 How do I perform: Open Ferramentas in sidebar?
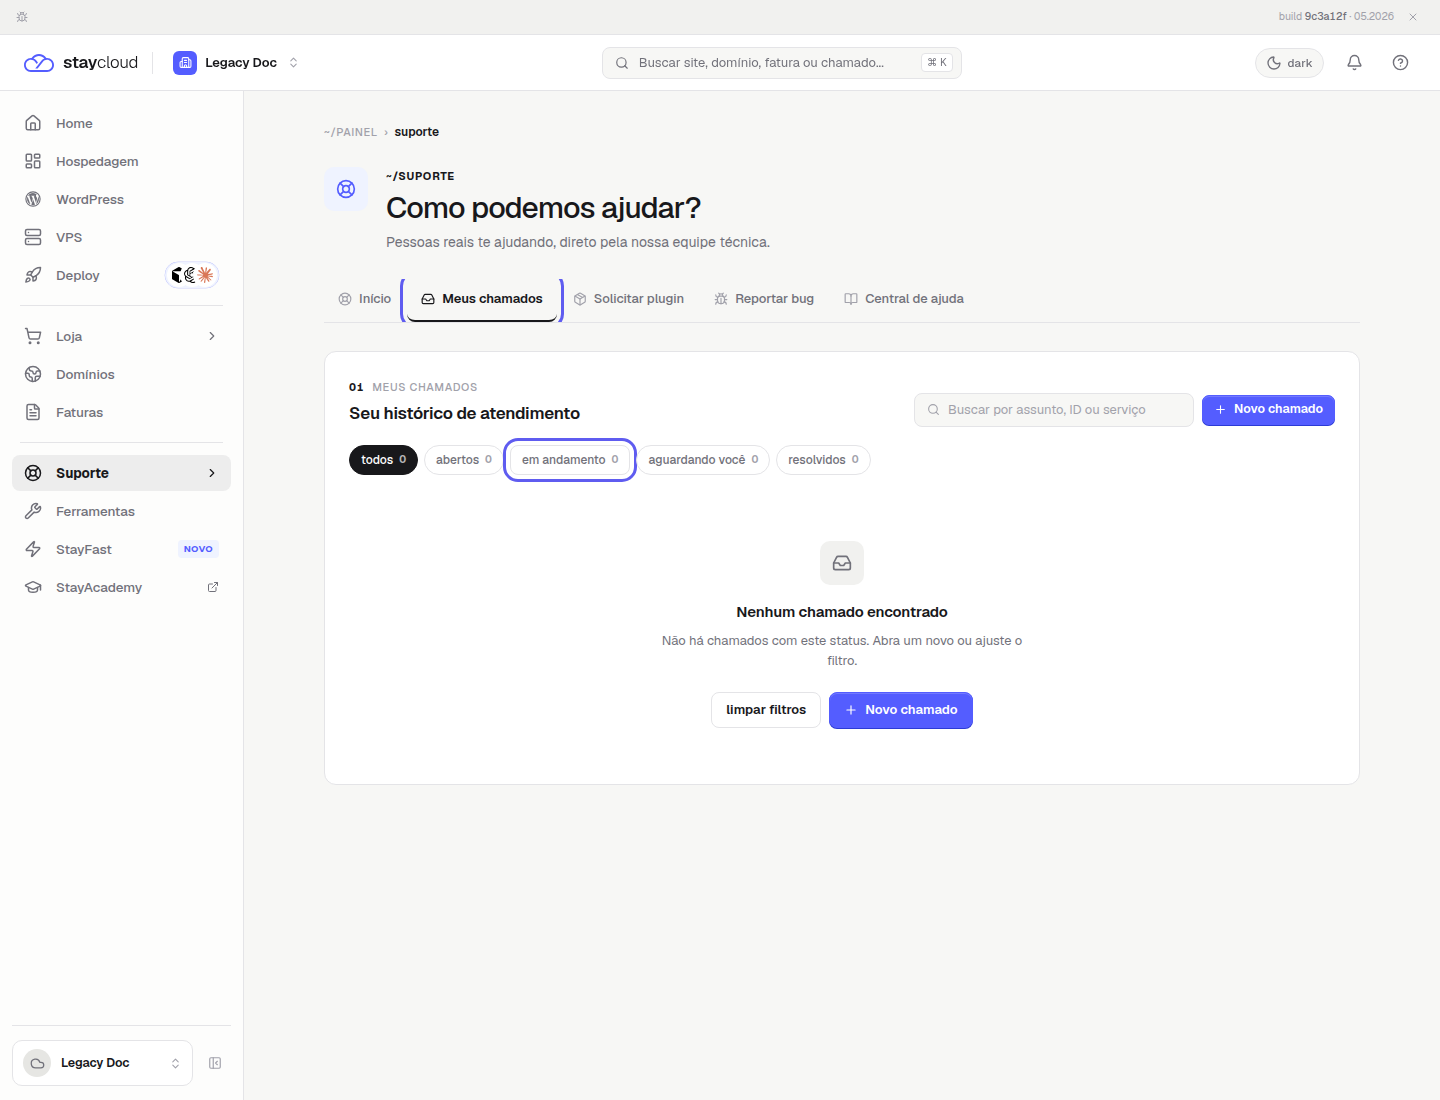coord(121,511)
